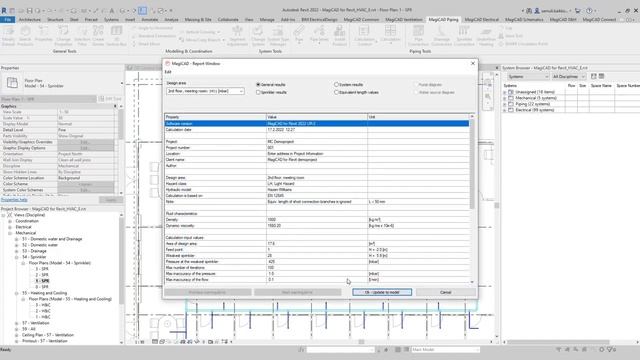This screenshot has height=360, width=640.
Task: Switch to the MagiCAD Electrical tab
Action: pos(482,19)
